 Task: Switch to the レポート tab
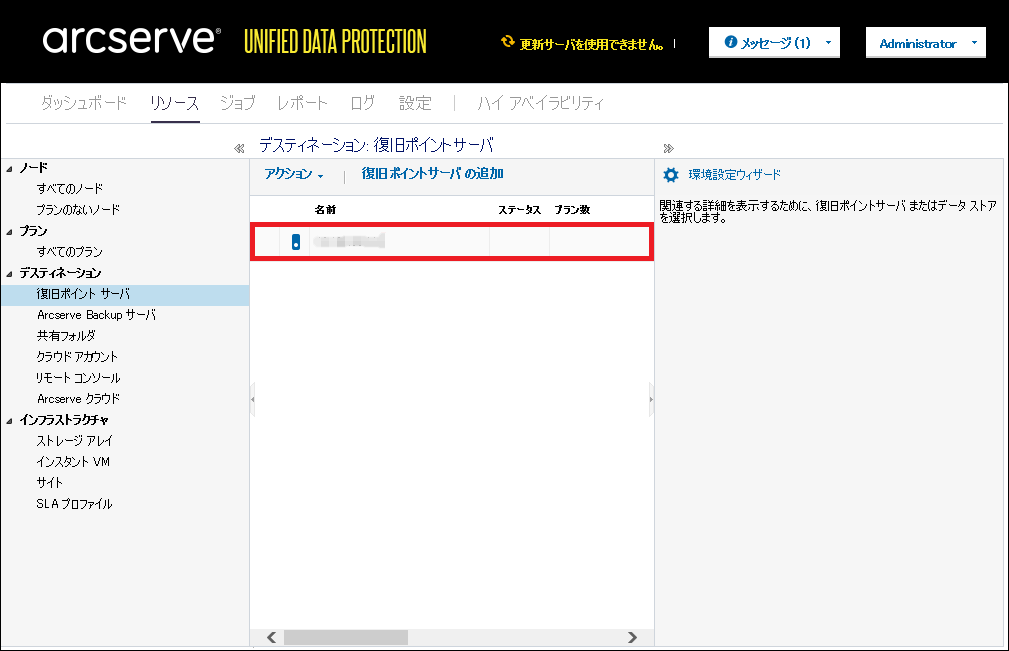coord(302,103)
